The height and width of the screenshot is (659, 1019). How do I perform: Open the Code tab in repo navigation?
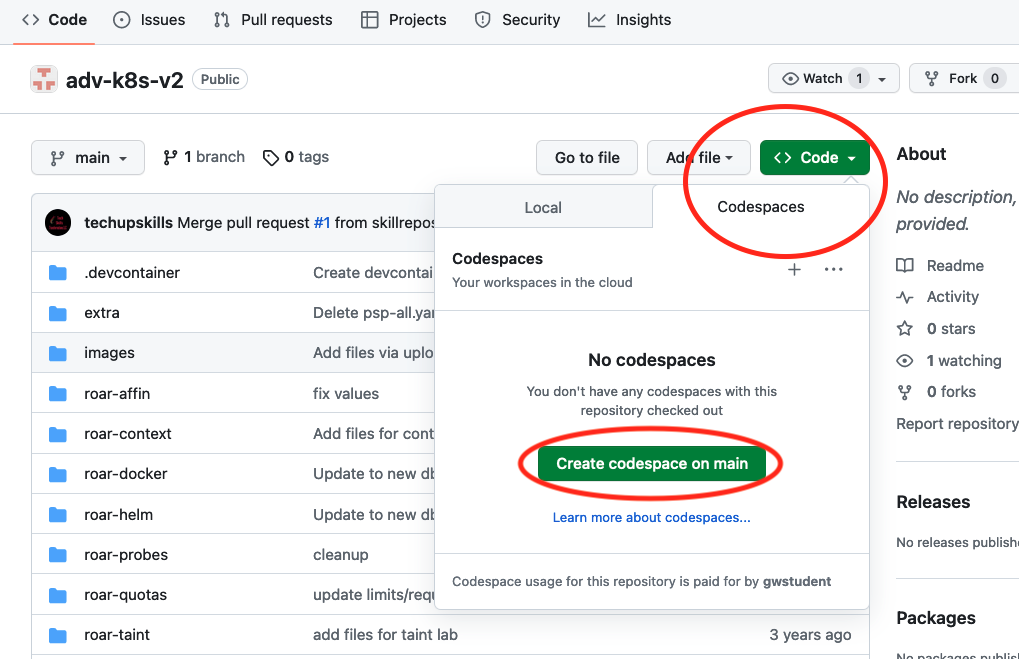pos(54,19)
